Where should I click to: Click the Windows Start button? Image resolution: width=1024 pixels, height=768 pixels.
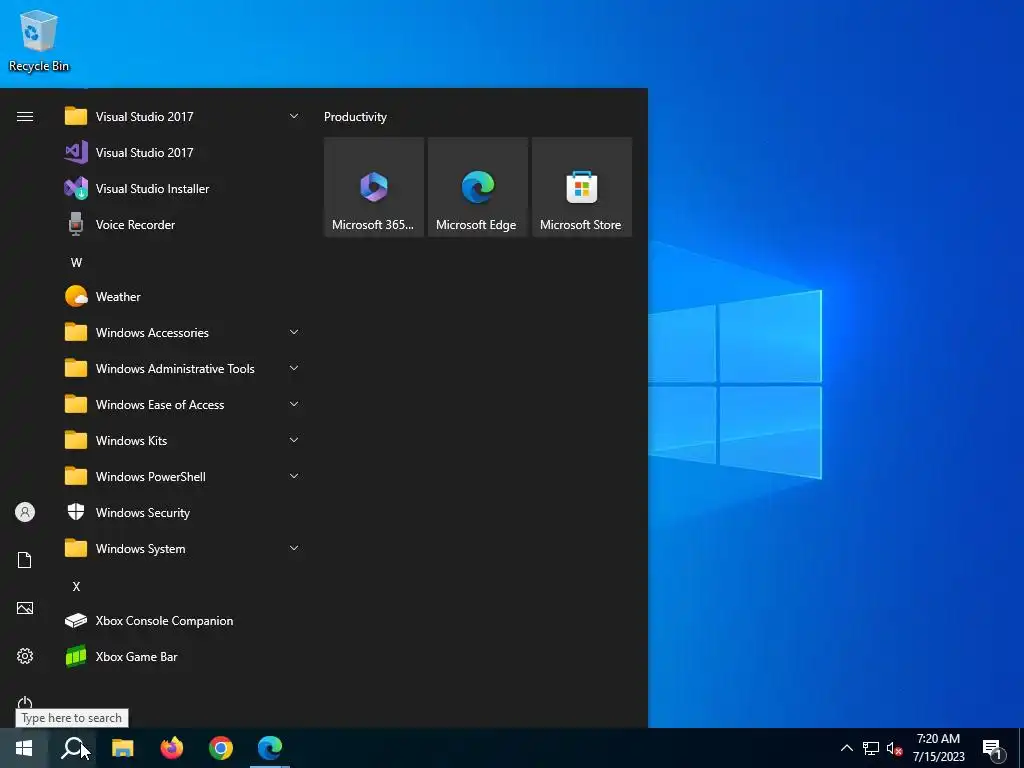(24, 748)
